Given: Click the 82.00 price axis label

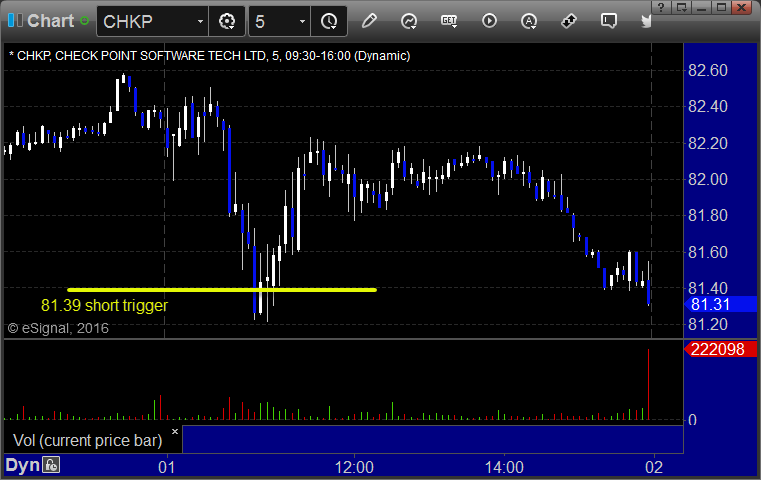Looking at the screenshot, I should [x=708, y=179].
